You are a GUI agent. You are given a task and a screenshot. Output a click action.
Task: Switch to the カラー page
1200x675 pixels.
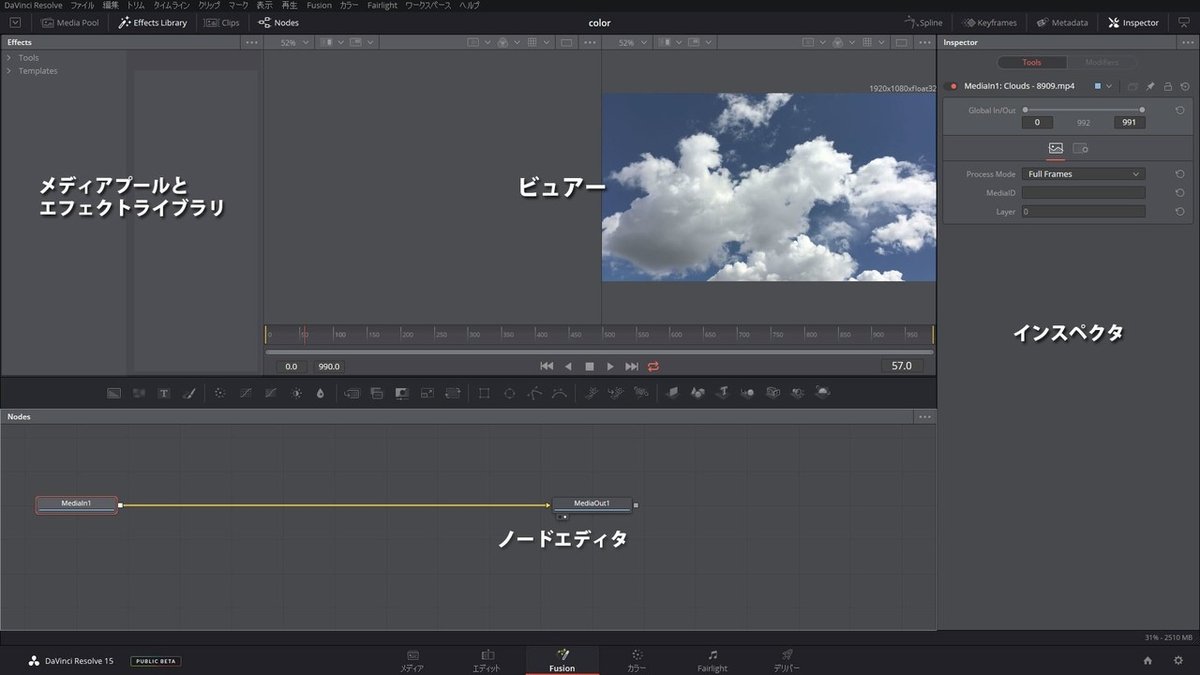point(637,660)
